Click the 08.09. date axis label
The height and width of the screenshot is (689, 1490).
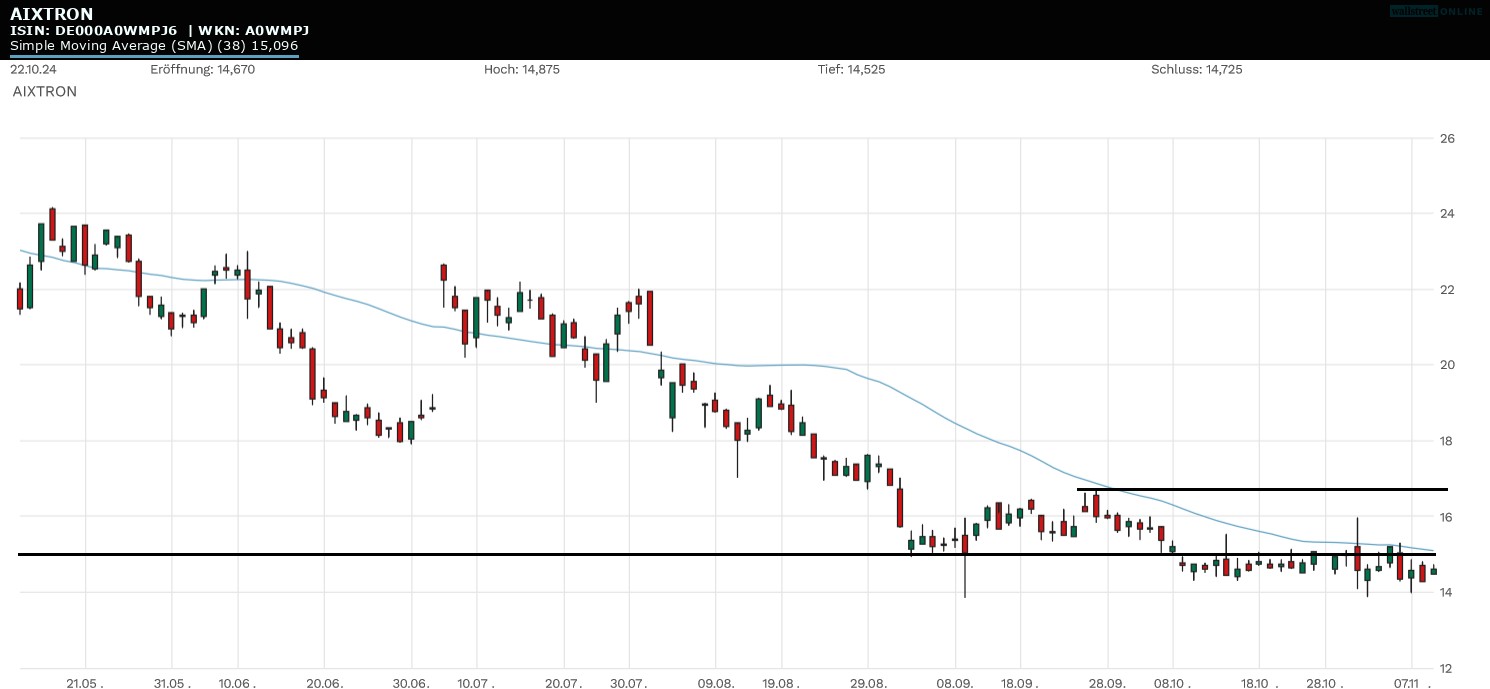tap(955, 682)
